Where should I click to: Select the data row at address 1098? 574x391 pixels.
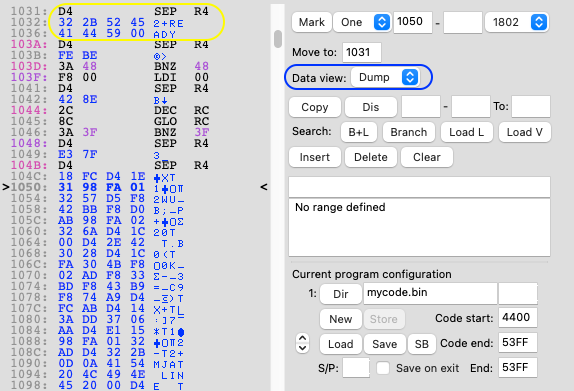(x=97, y=385)
